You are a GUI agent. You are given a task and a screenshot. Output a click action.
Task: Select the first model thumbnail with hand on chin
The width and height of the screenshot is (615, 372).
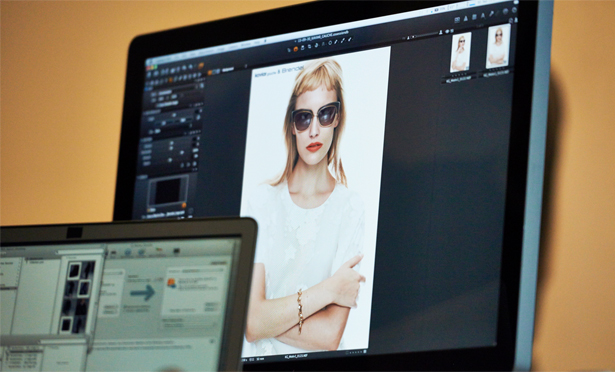(460, 52)
